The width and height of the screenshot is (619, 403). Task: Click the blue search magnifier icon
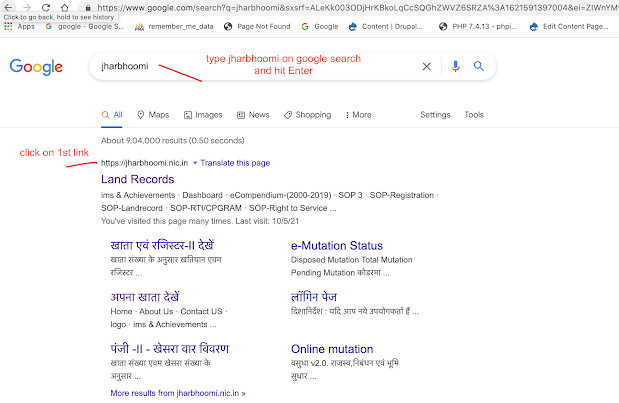[x=478, y=66]
